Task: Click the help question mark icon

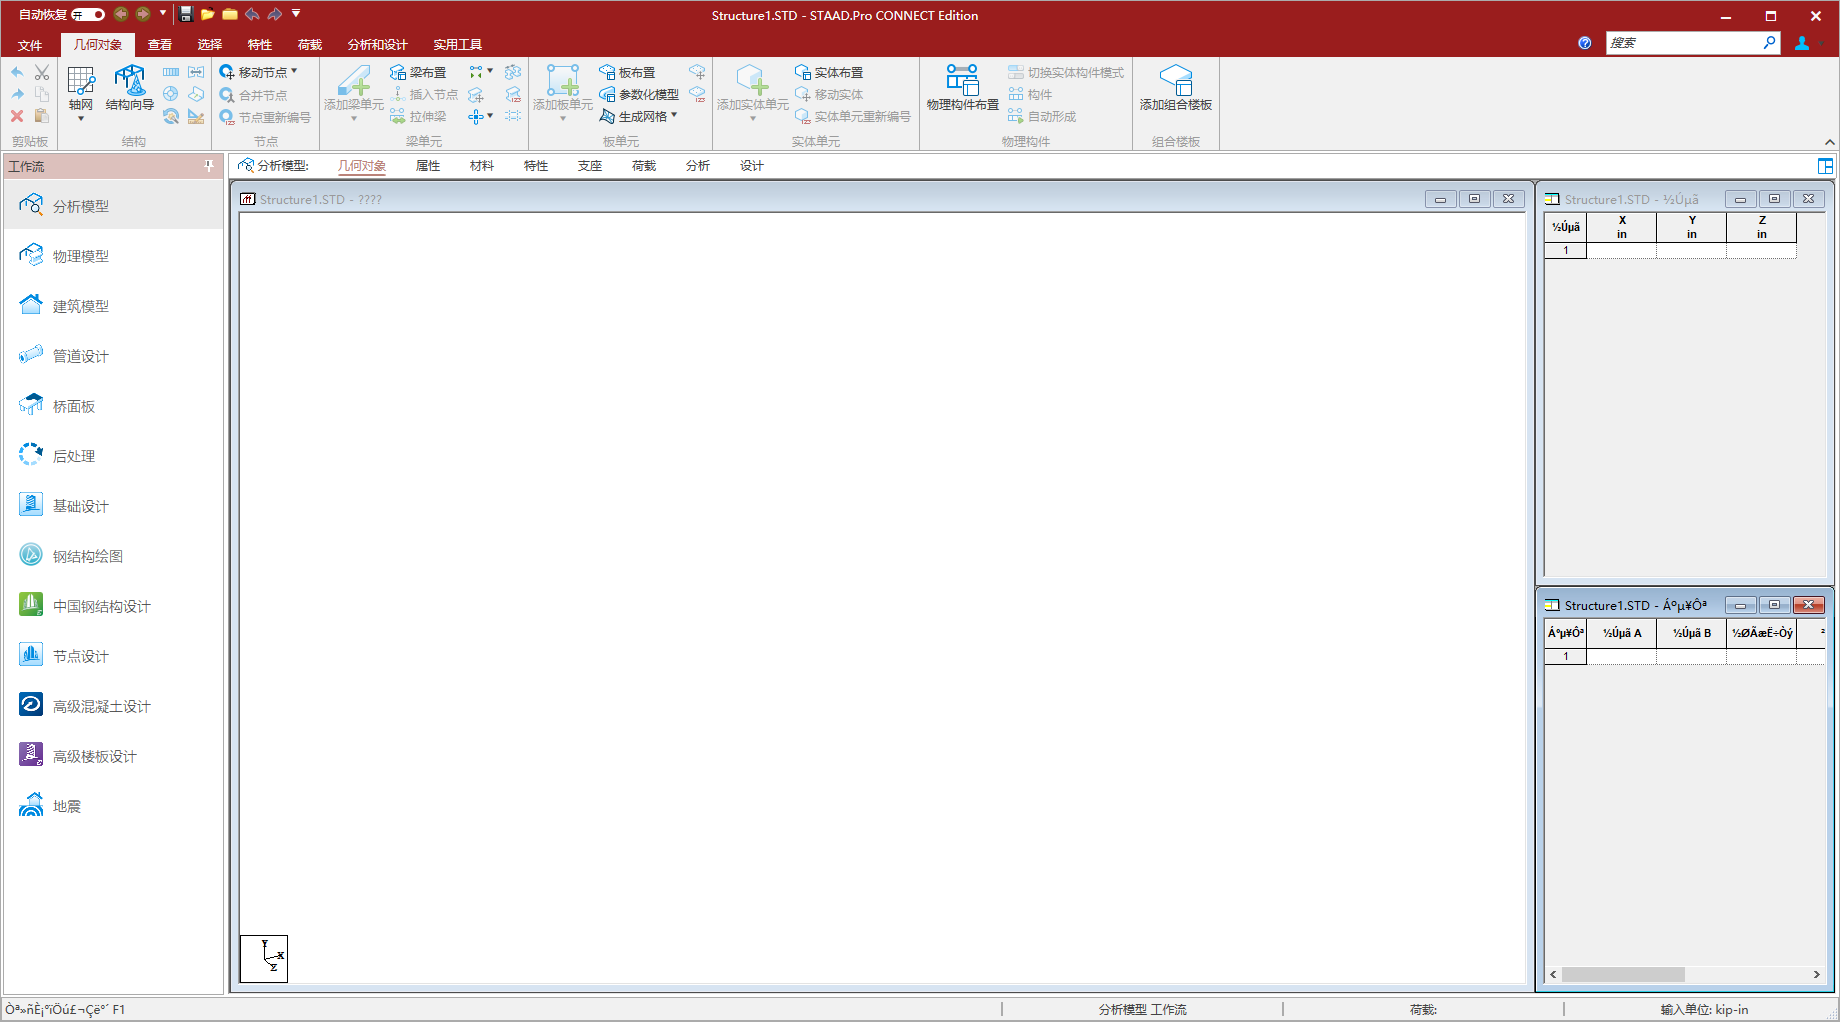Action: click(x=1584, y=43)
